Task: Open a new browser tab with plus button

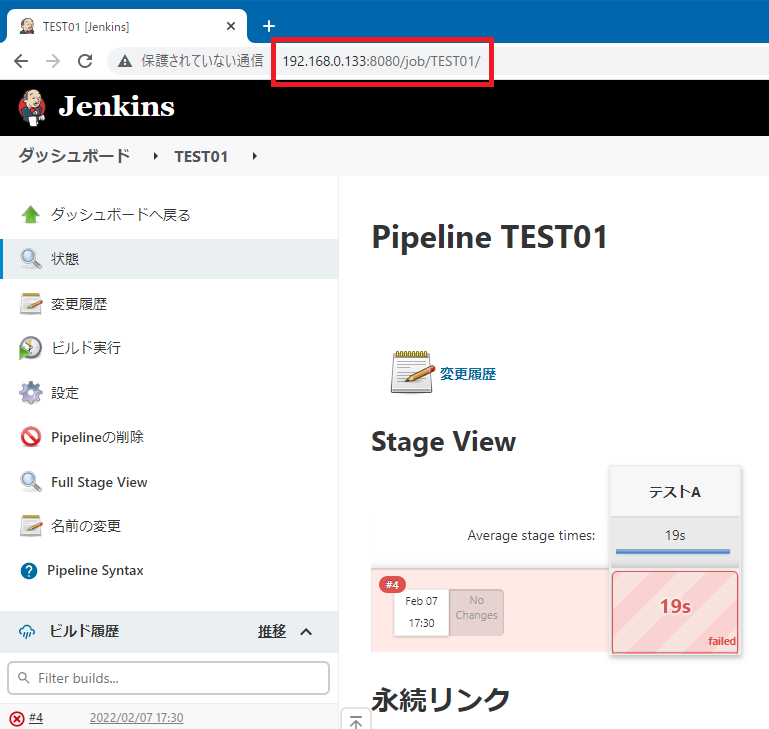Action: pos(269,26)
